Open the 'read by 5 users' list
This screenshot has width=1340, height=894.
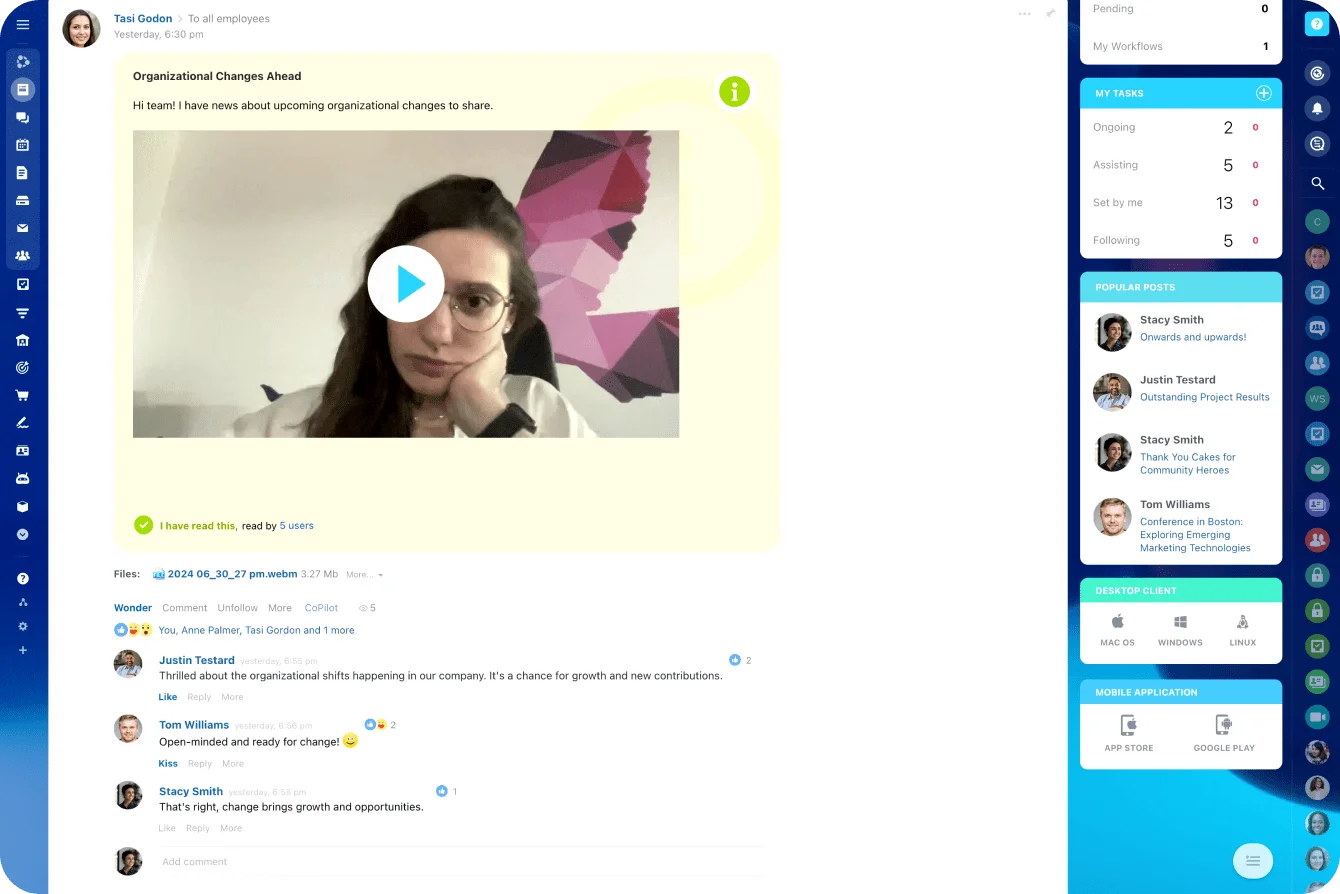point(296,525)
